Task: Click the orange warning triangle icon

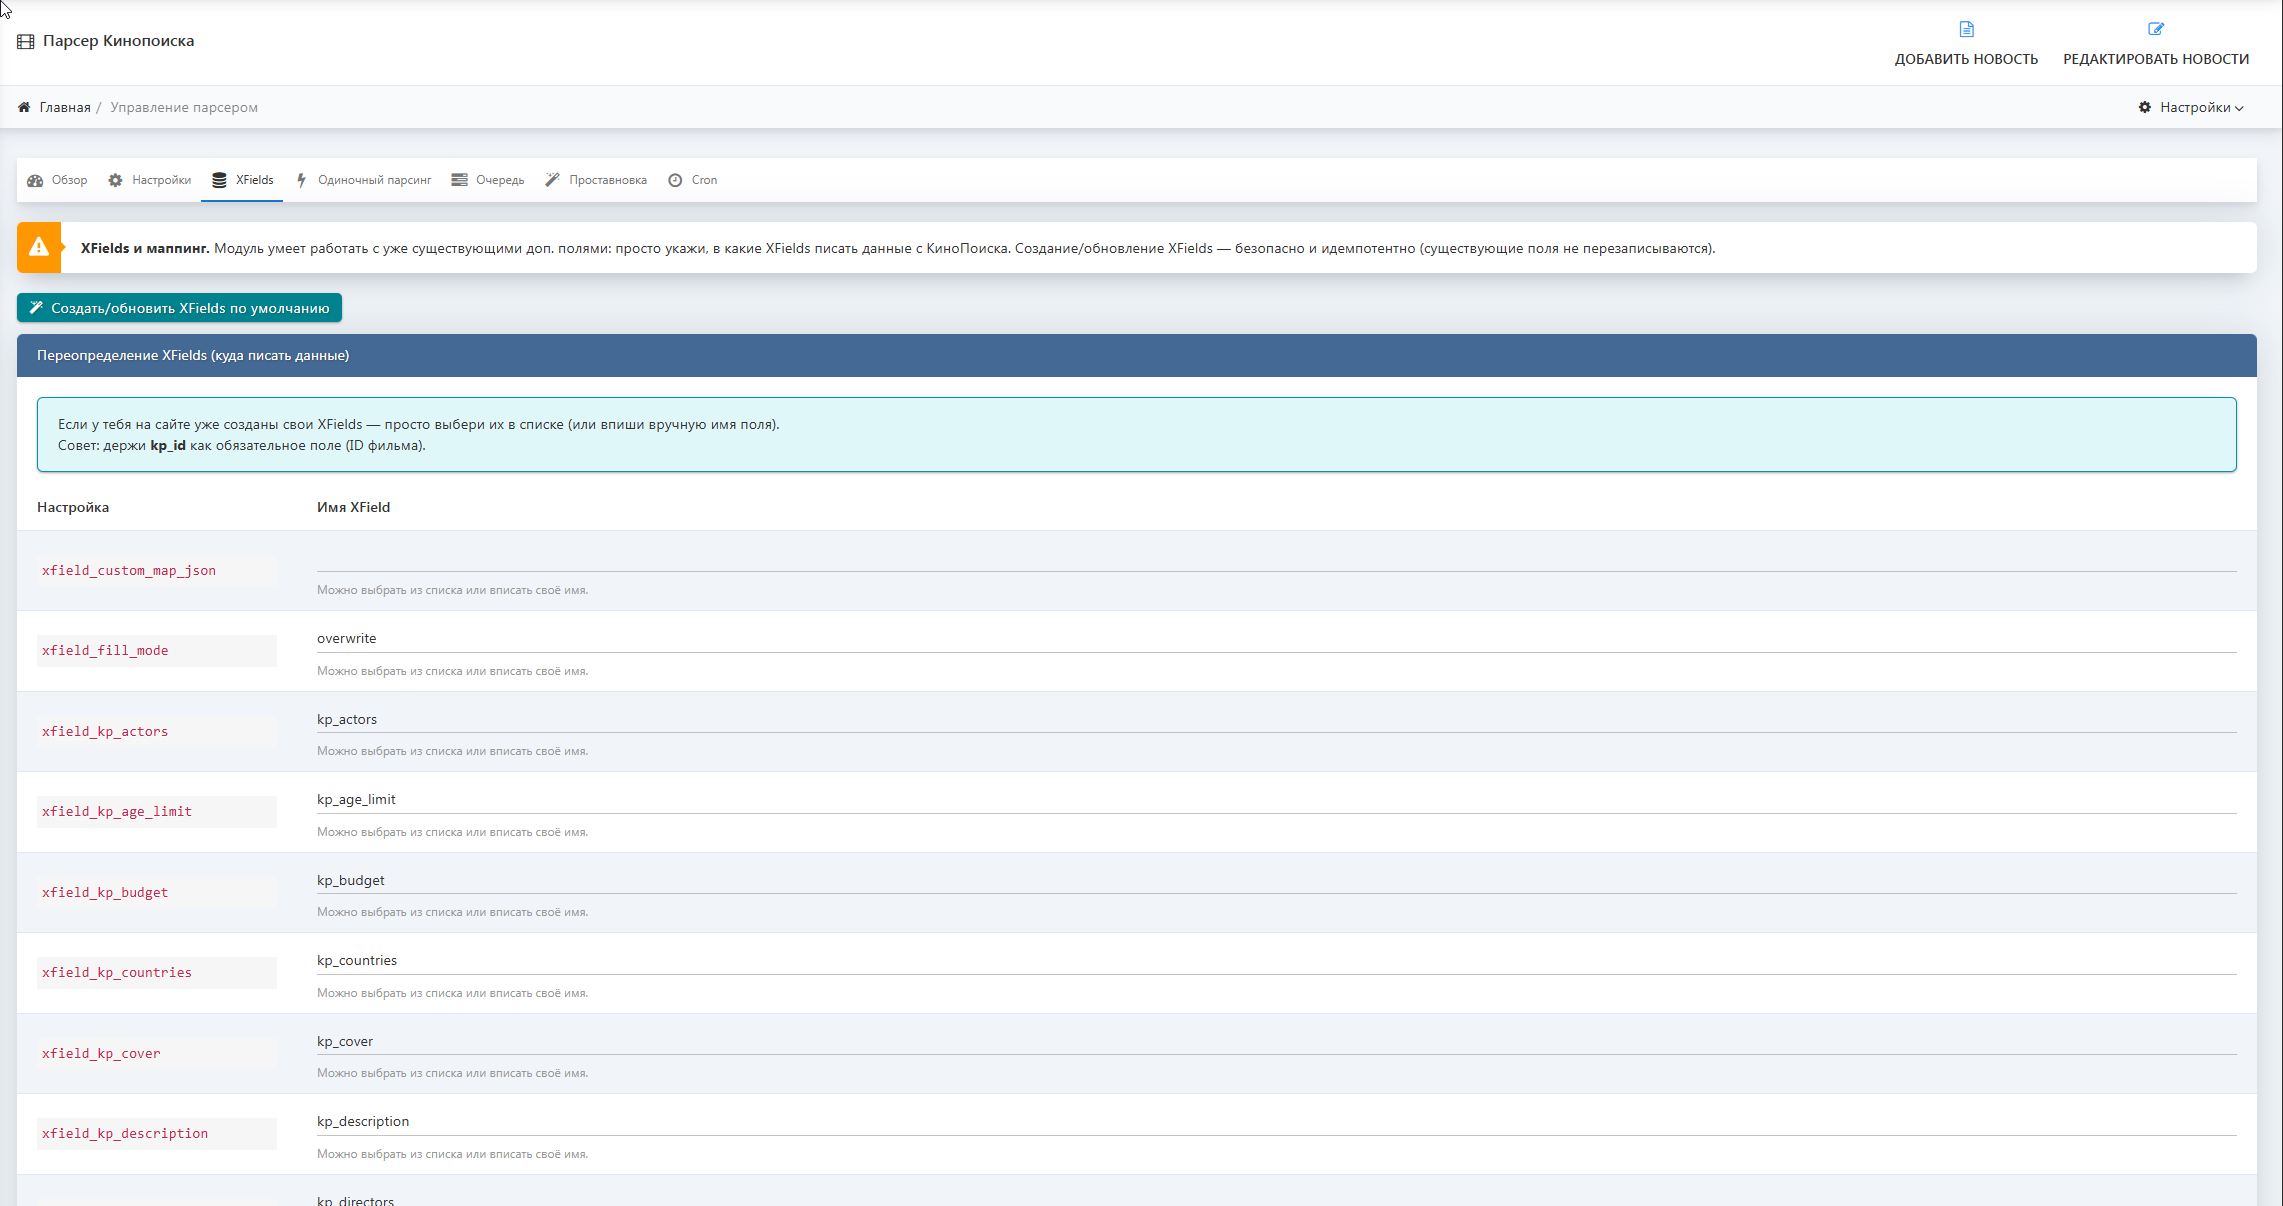Action: 39,247
